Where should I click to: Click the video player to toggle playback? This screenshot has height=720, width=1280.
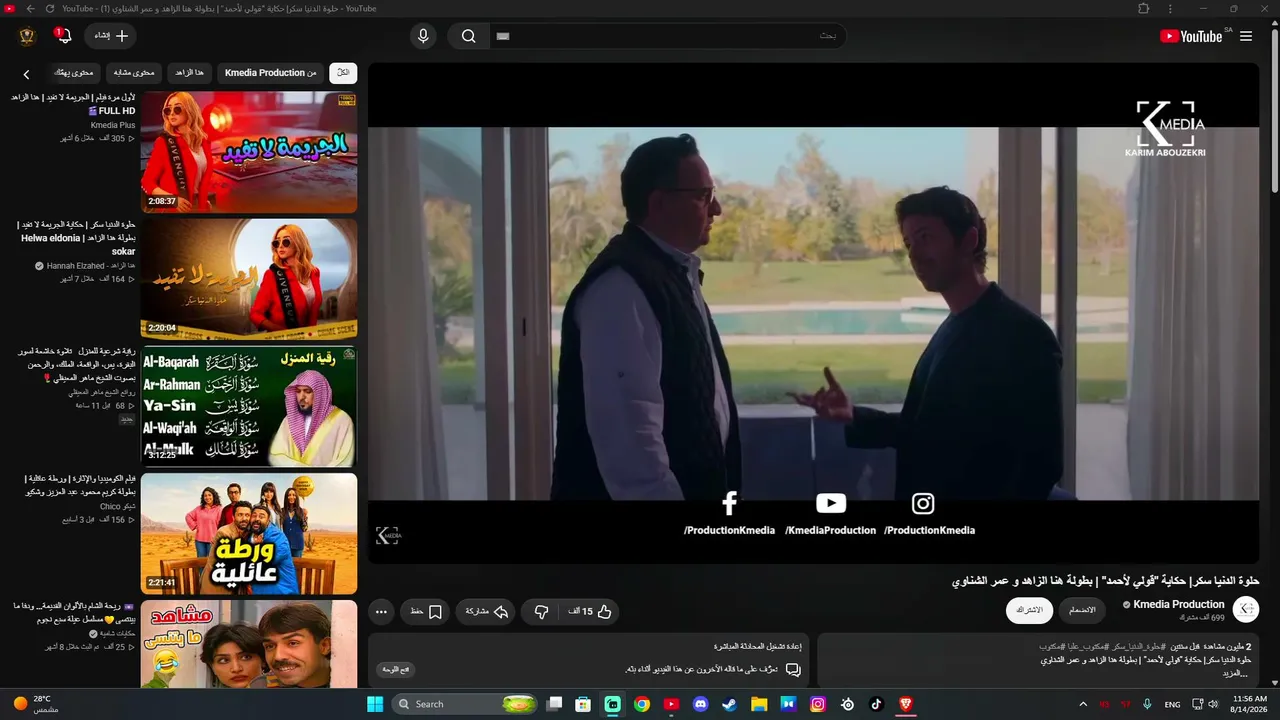click(813, 313)
